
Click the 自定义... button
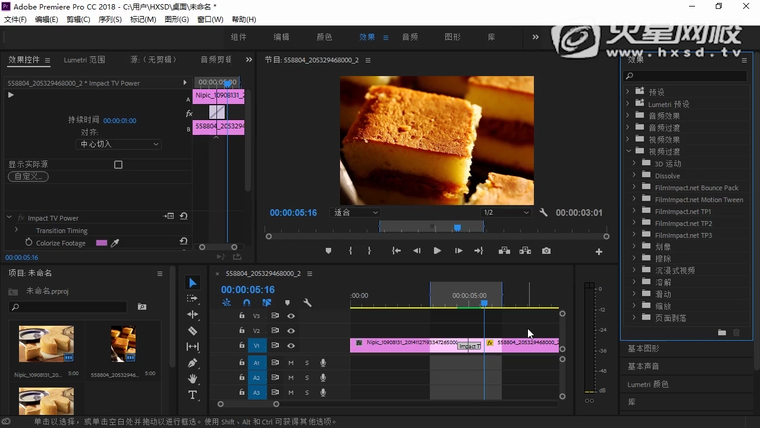[x=28, y=176]
